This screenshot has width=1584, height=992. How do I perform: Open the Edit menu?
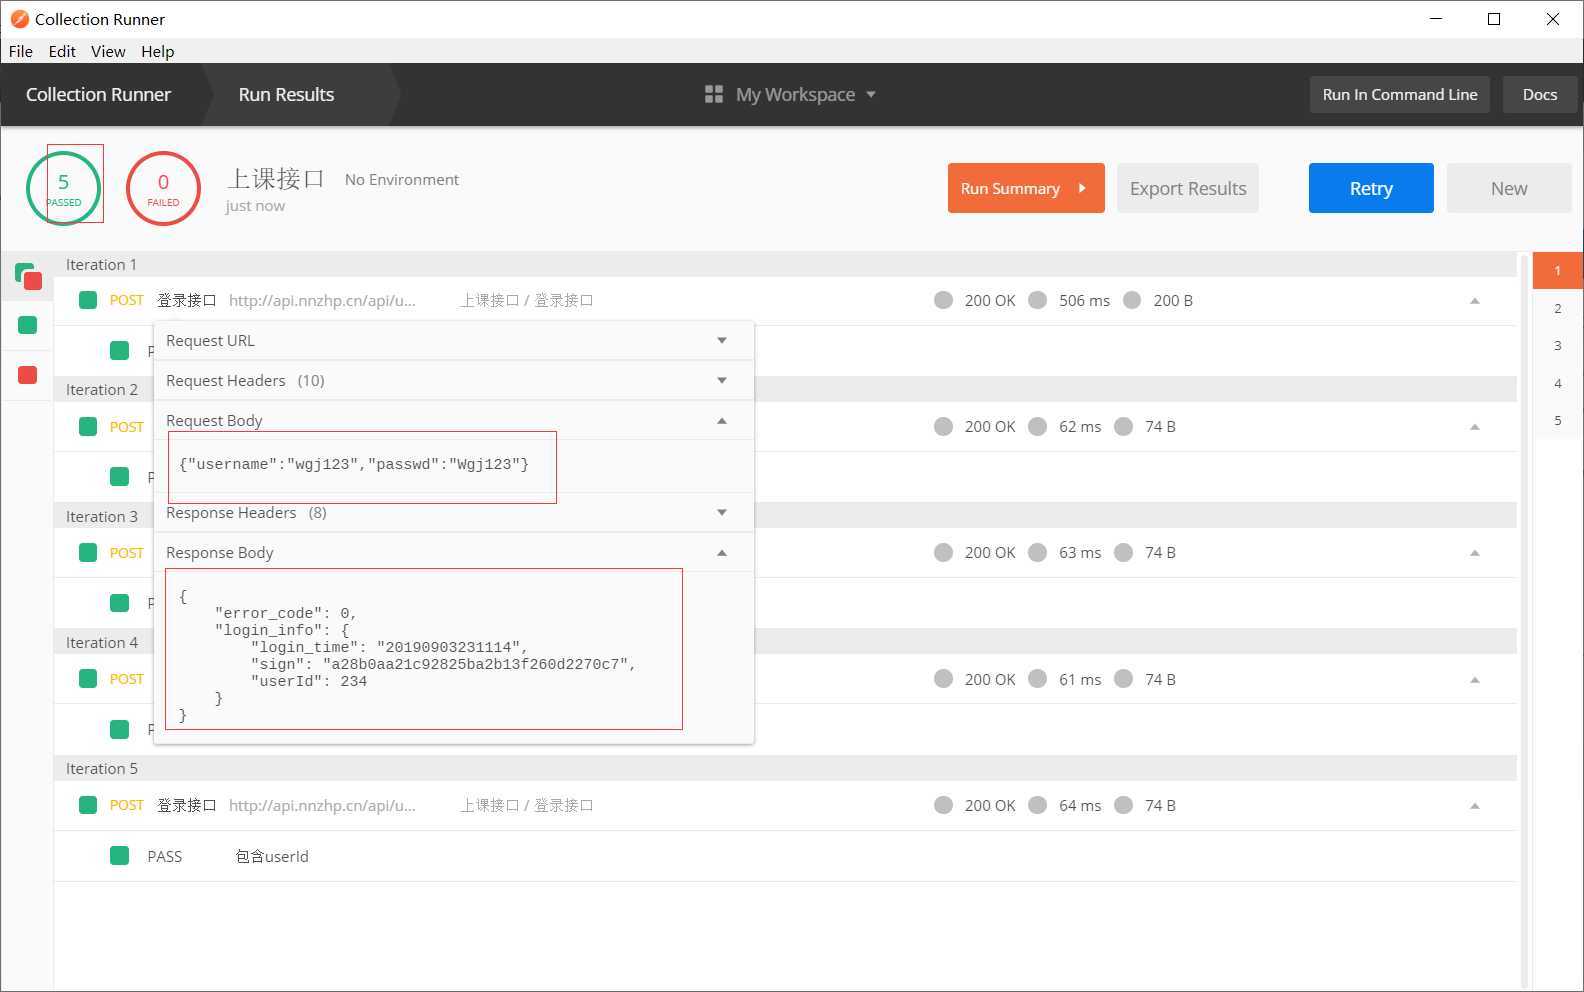click(62, 51)
